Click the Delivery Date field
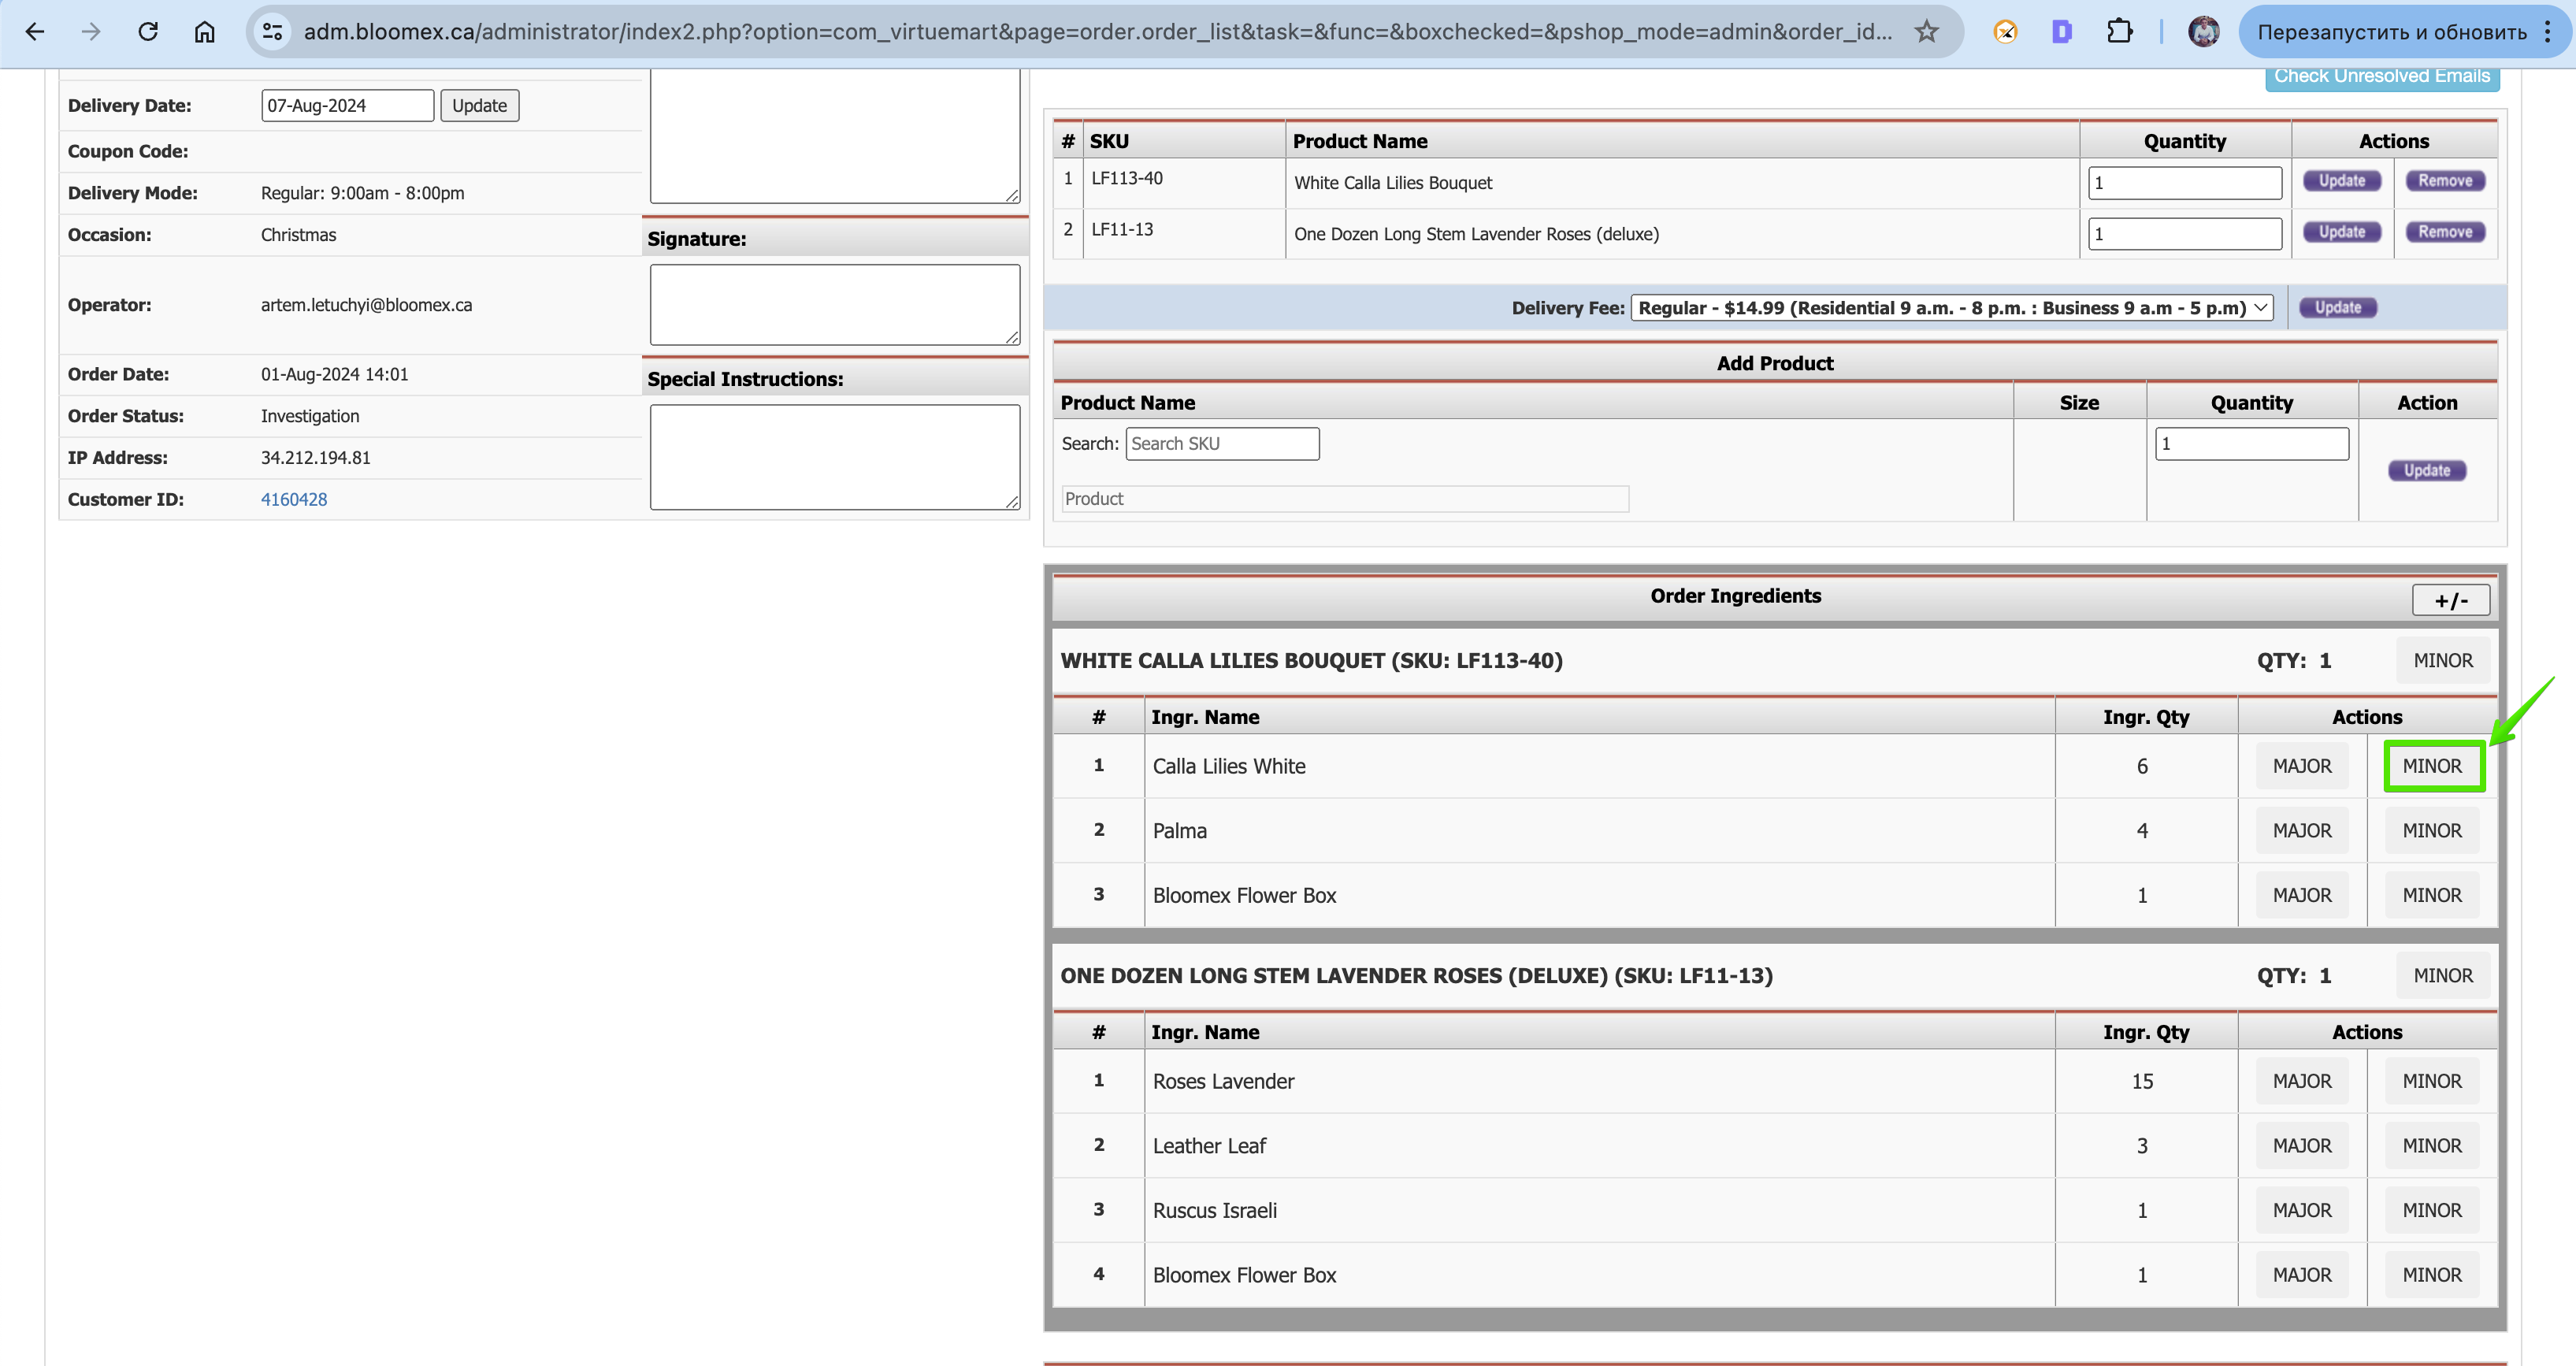 tap(347, 106)
